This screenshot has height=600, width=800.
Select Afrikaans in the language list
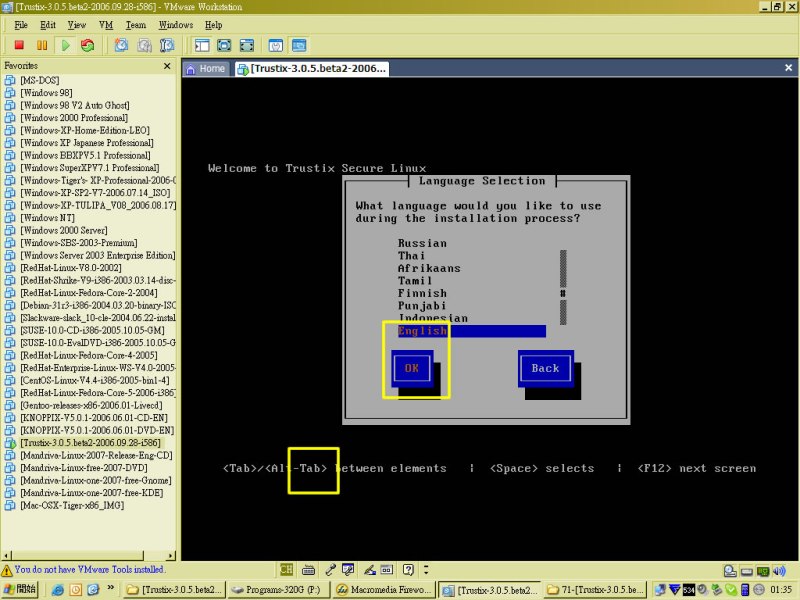pyautogui.click(x=429, y=268)
